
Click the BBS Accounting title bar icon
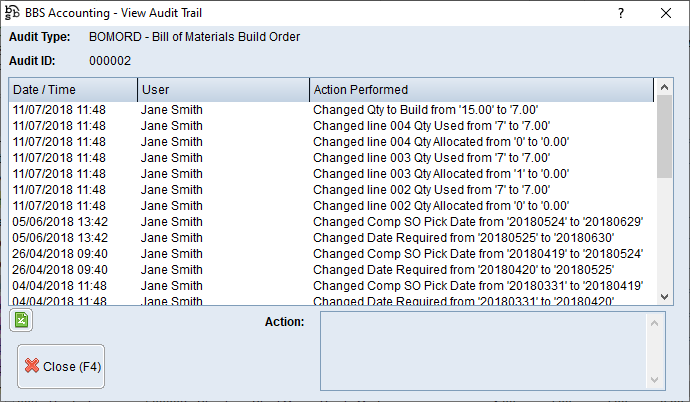[13, 13]
